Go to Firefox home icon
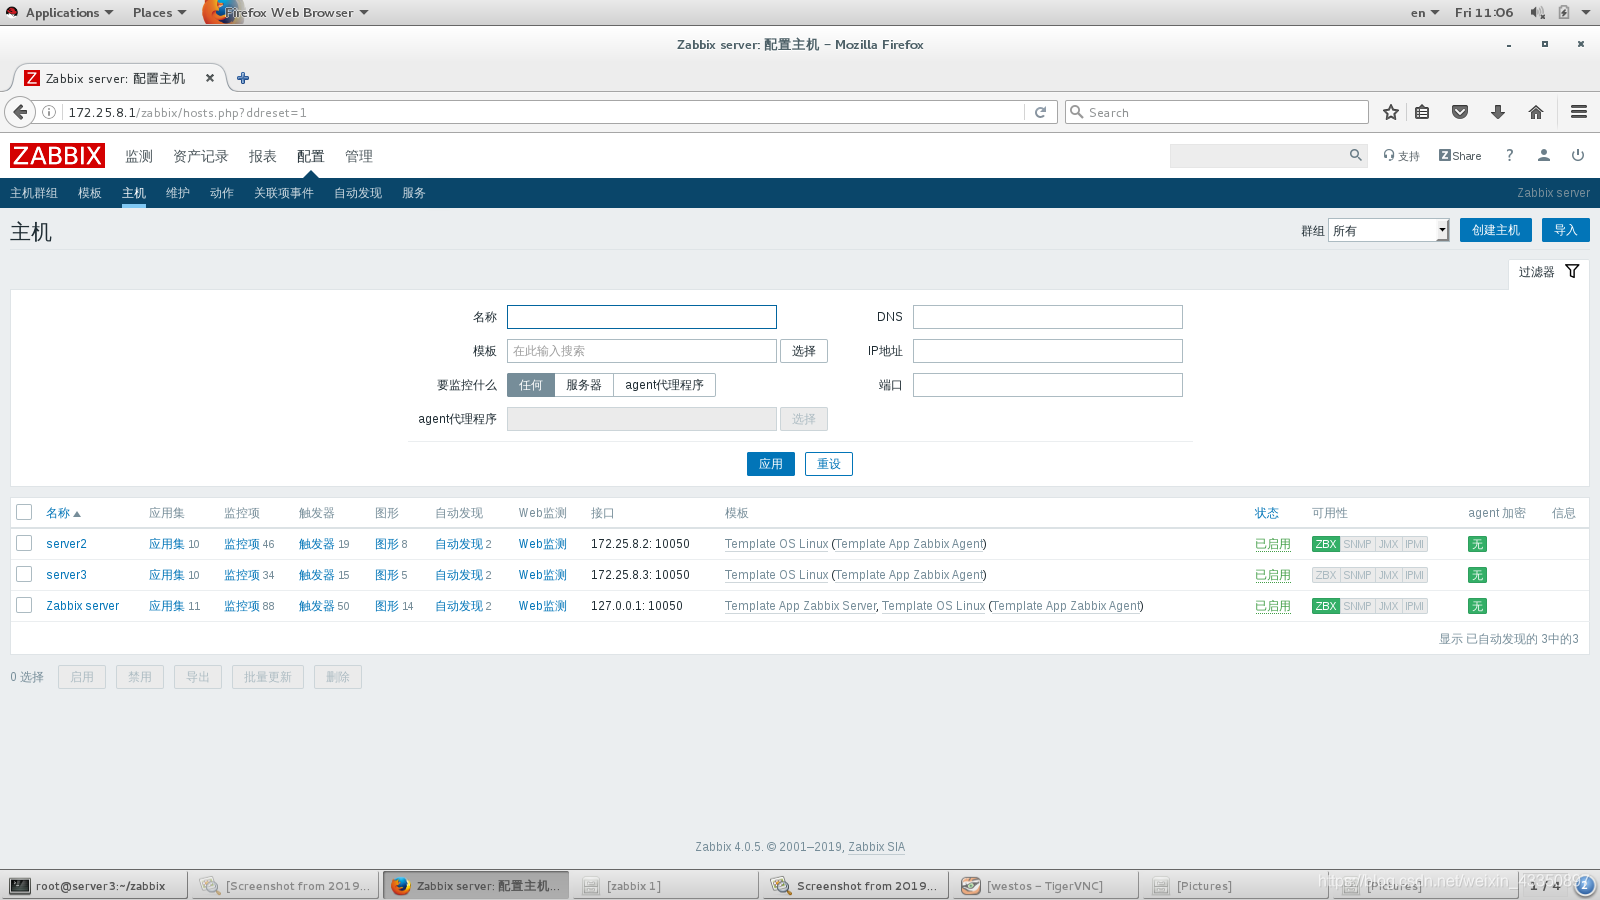The width and height of the screenshot is (1600, 900). pos(1536,112)
